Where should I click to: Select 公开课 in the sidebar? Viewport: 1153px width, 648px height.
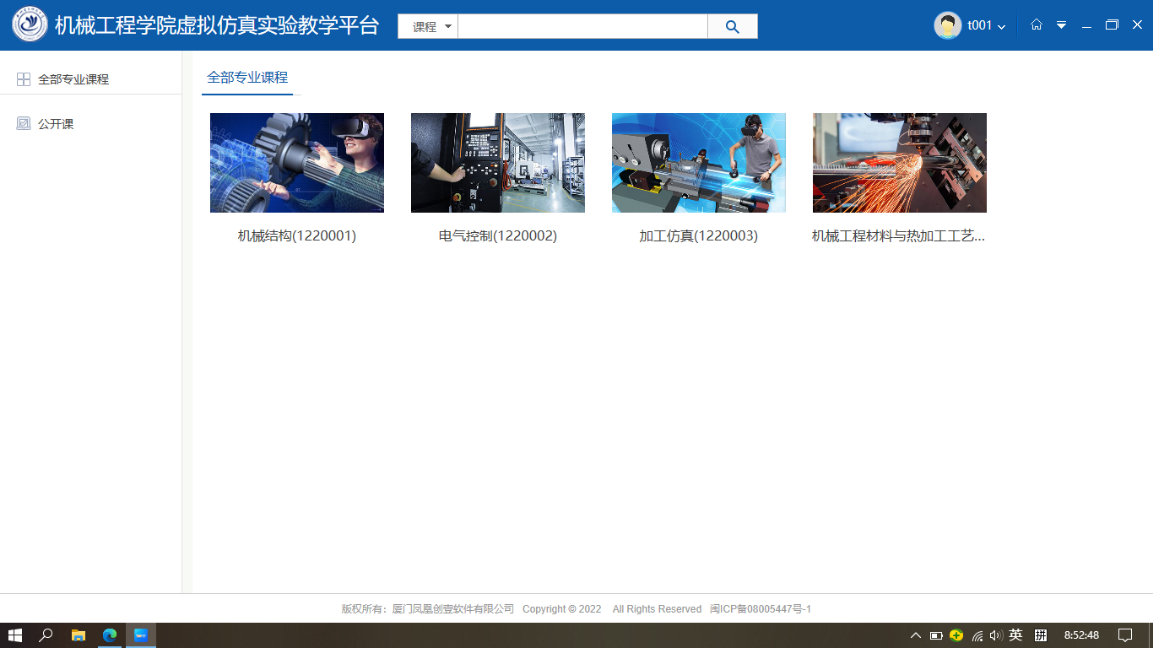(90, 124)
